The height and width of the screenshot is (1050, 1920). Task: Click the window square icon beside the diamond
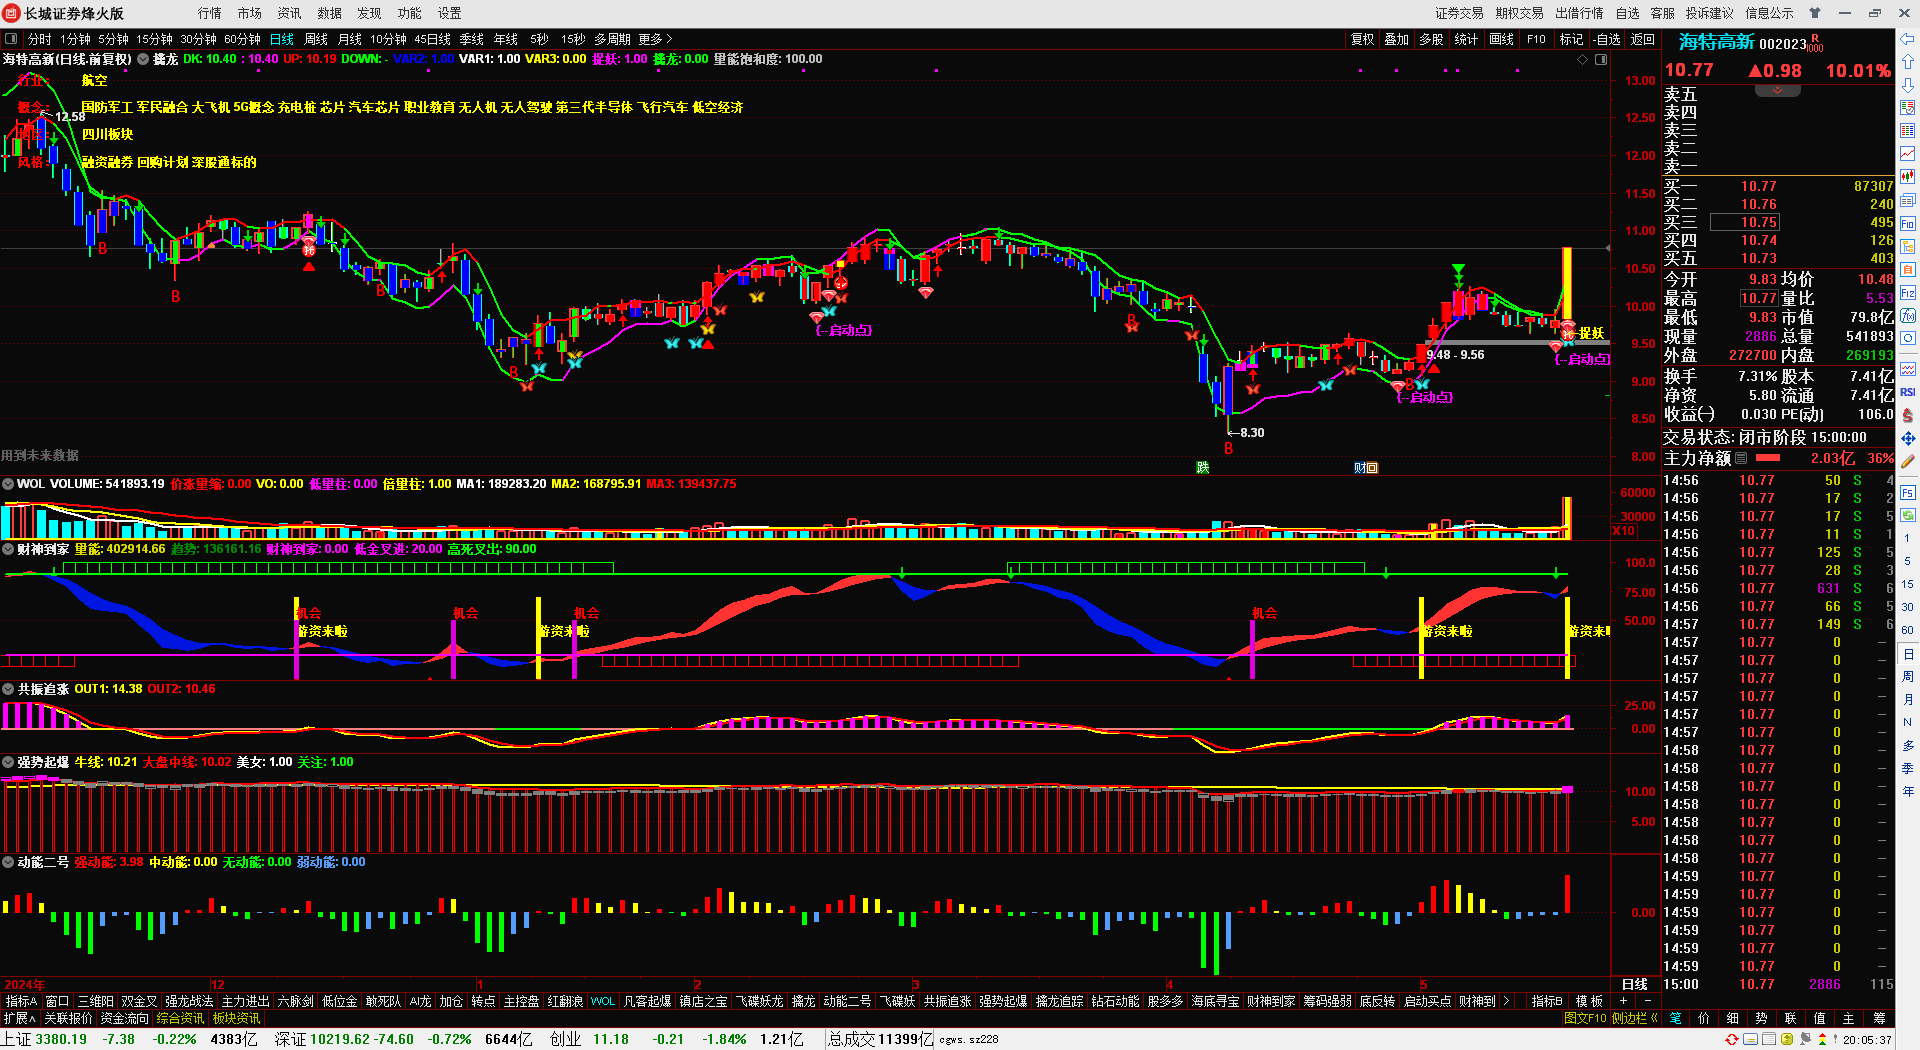tap(1601, 60)
